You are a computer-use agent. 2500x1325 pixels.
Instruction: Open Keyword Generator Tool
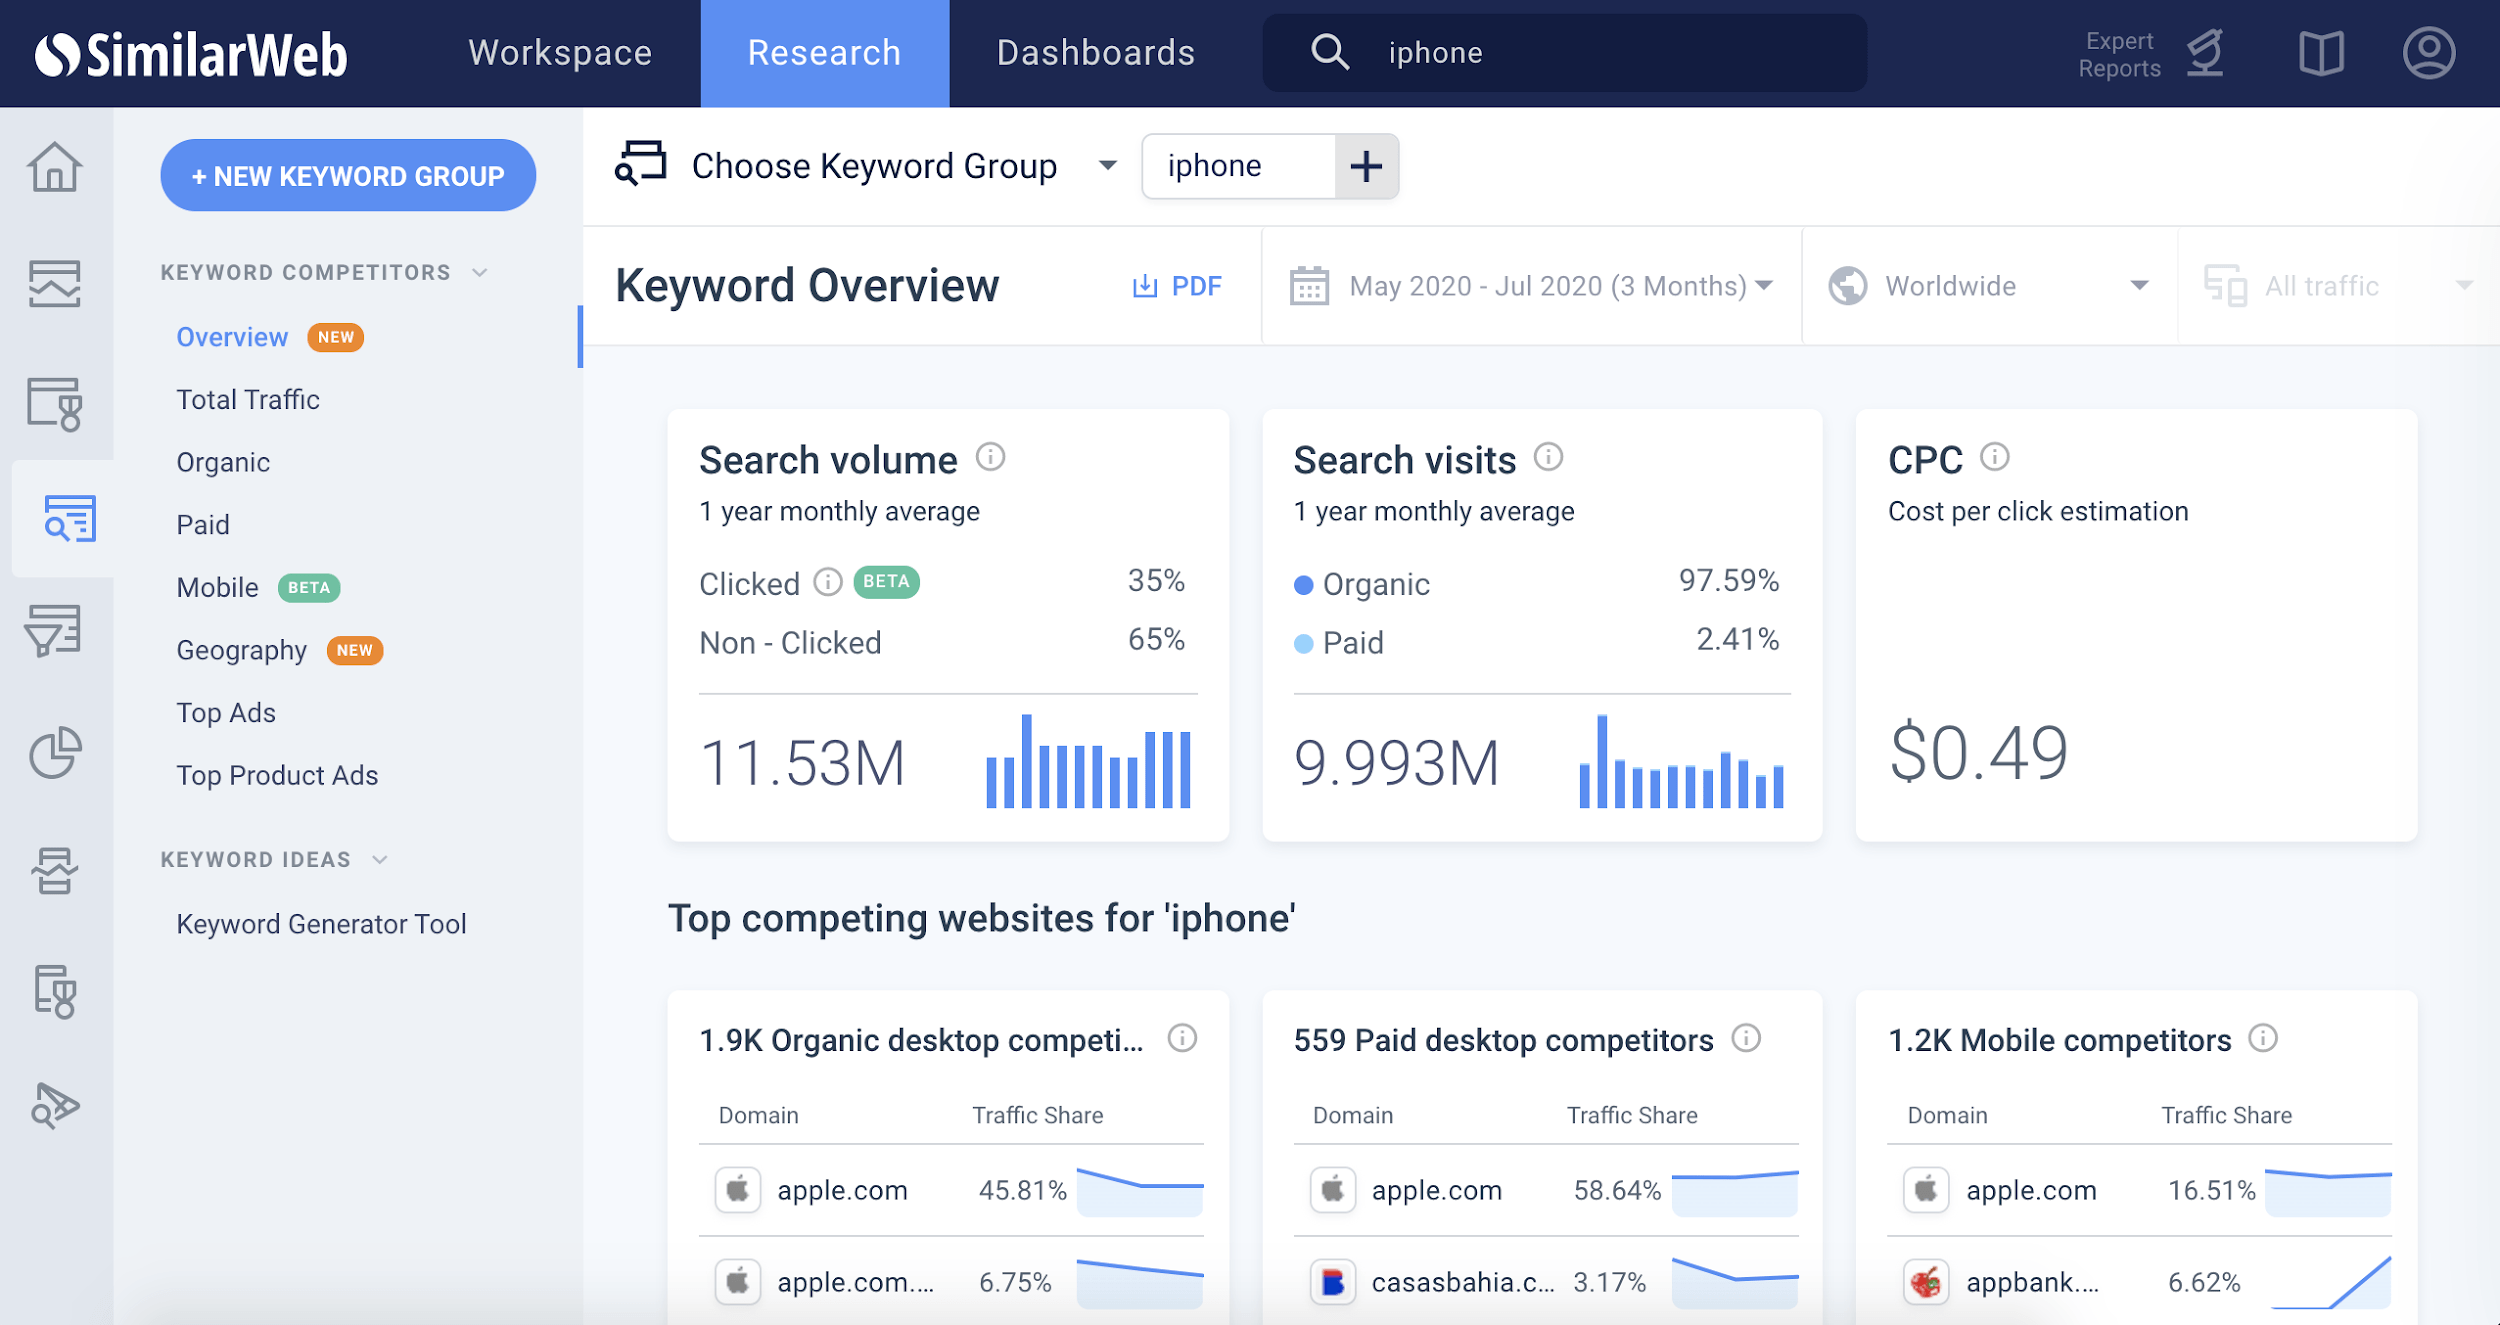coord(321,923)
